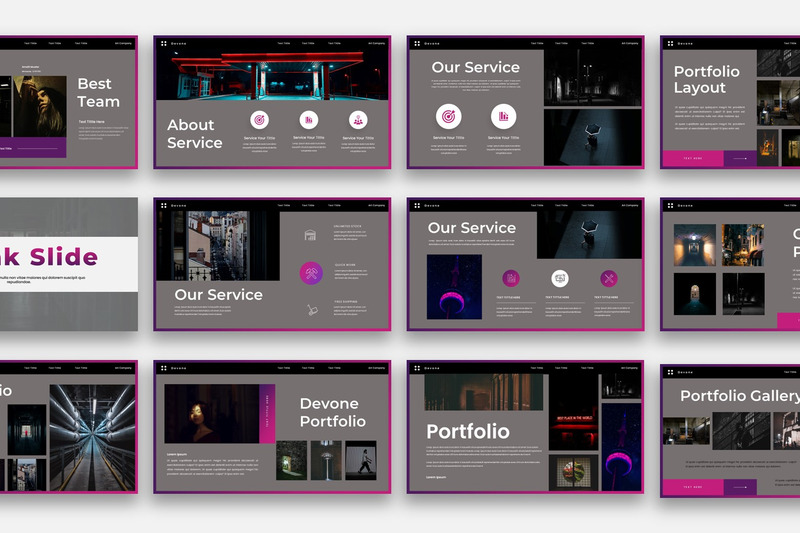
Task: Click the Devone logo grid icon on About Service slide
Action: pos(164,43)
